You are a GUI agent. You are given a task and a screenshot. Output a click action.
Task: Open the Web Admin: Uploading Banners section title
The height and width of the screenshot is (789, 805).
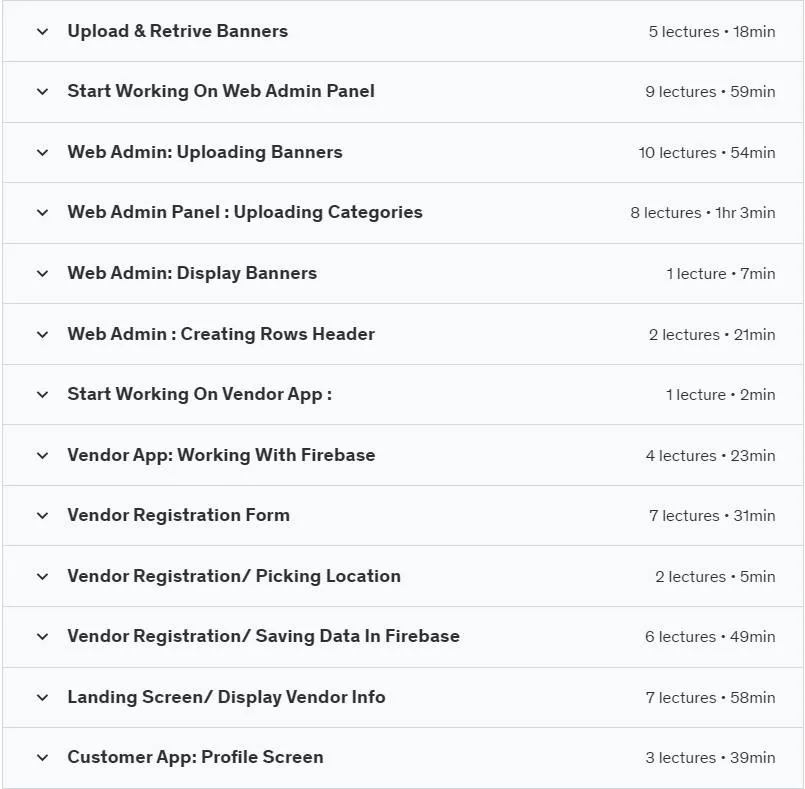205,152
